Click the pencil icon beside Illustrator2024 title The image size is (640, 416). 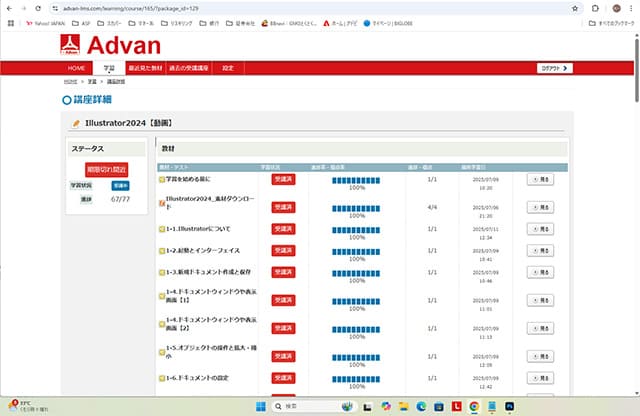coord(76,122)
